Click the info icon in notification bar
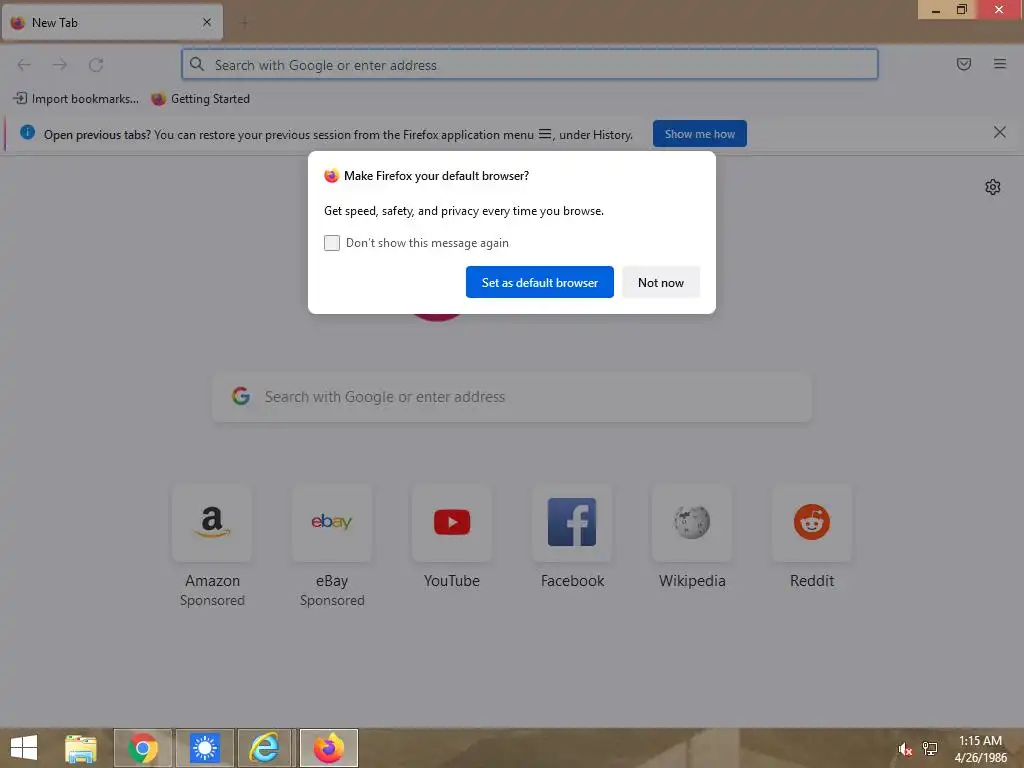 [27, 133]
